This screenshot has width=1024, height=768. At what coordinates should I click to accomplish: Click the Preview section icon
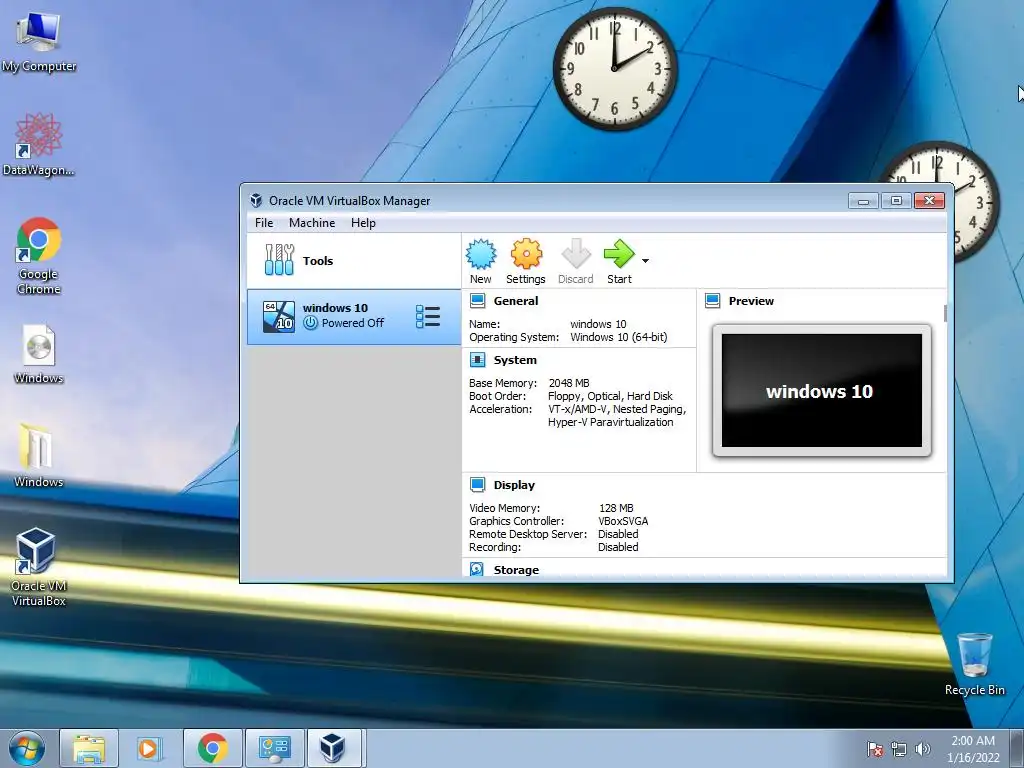click(x=712, y=300)
